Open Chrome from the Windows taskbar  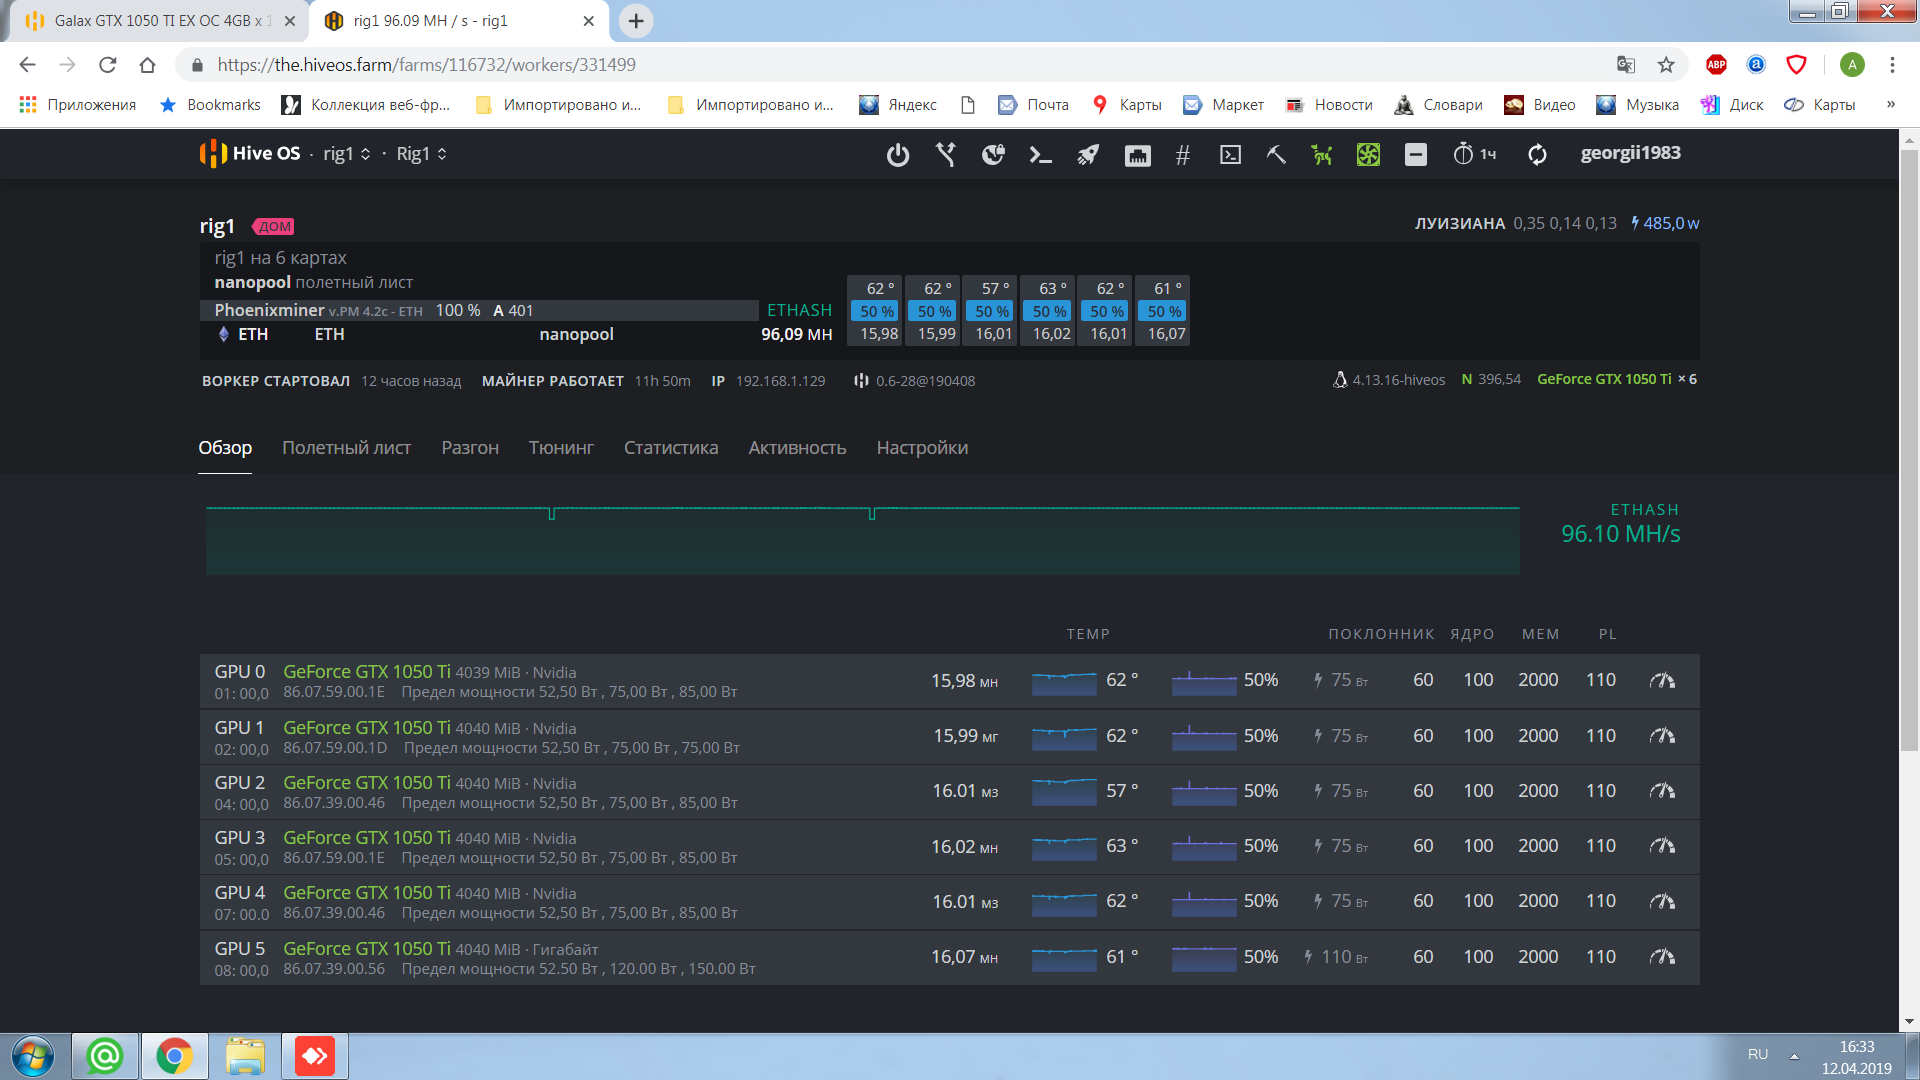[175, 1056]
